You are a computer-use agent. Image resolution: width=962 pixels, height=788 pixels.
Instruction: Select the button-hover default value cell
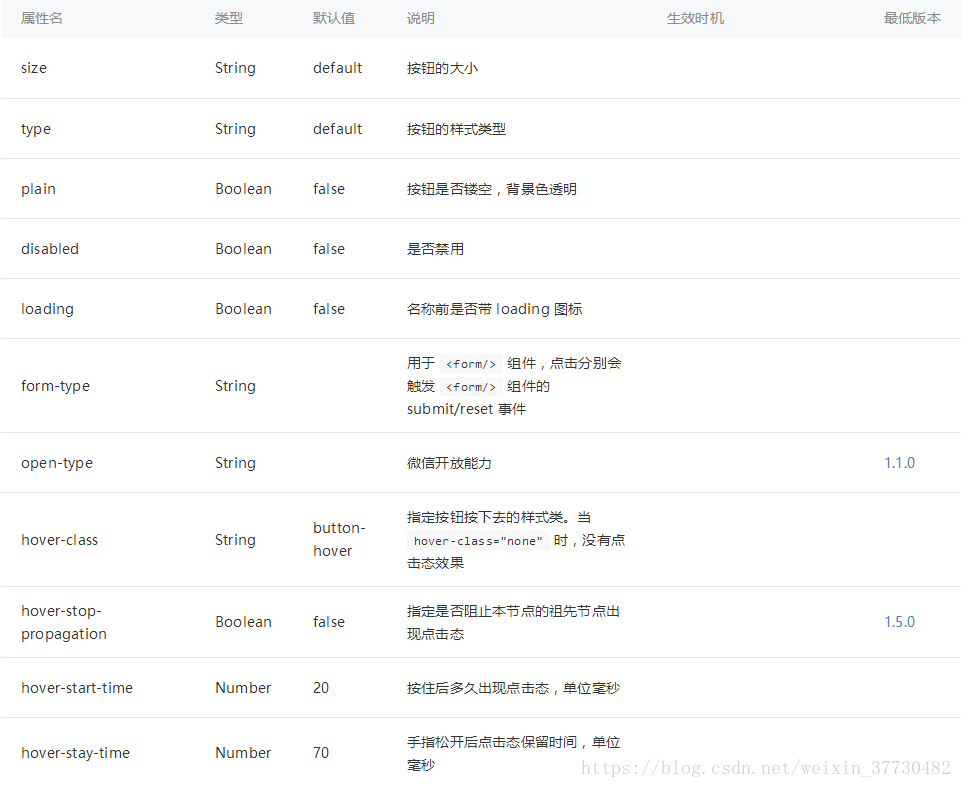[339, 539]
